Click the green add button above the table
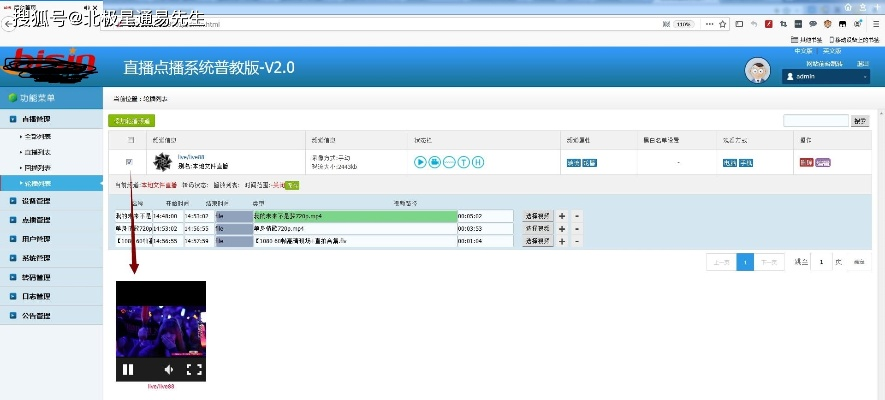The height and width of the screenshot is (400, 885). 131,120
